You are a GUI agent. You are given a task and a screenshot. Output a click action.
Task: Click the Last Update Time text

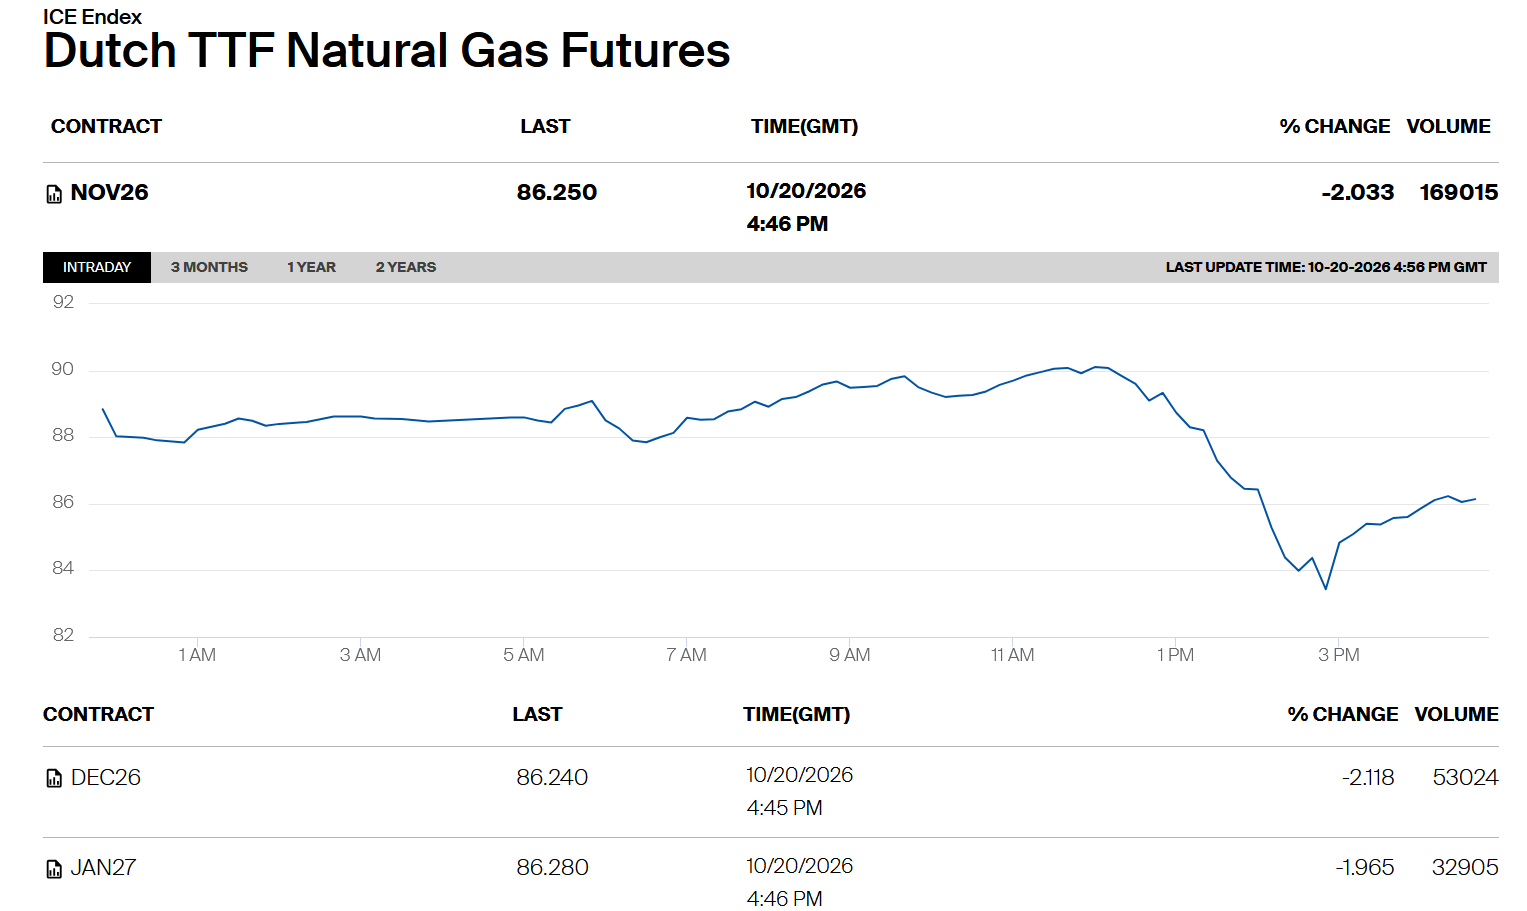[1326, 267]
